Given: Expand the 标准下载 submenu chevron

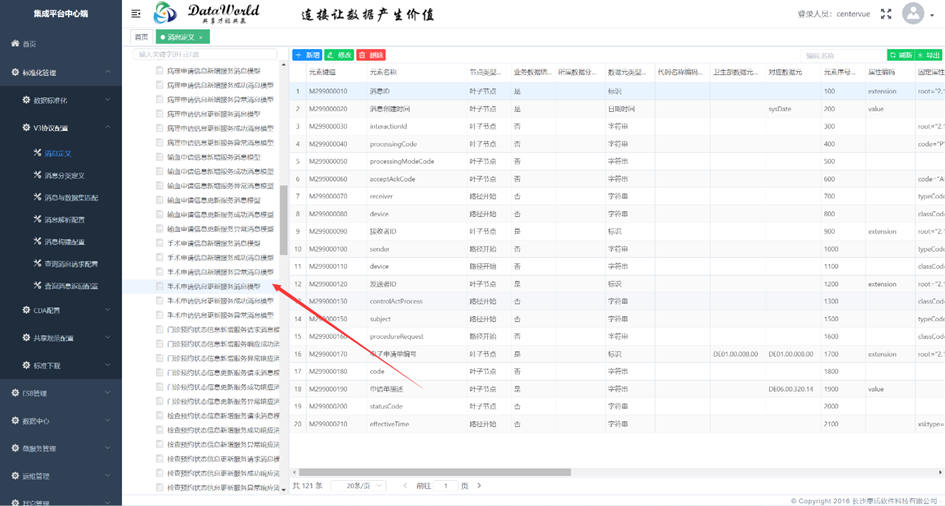Looking at the screenshot, I should click(108, 365).
